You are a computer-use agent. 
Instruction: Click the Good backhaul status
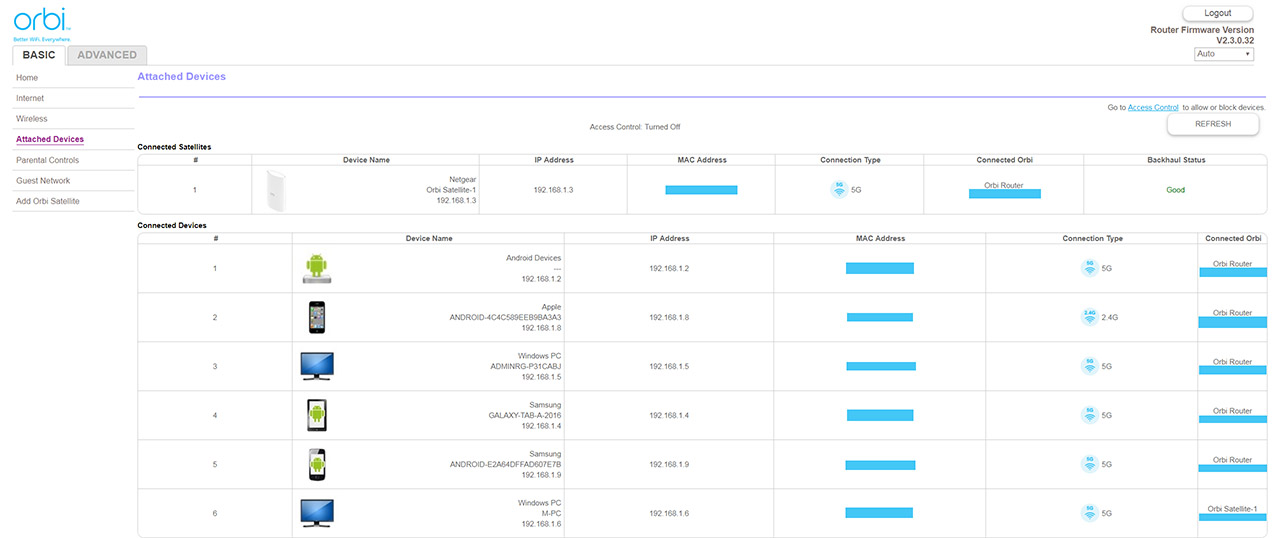click(1175, 190)
